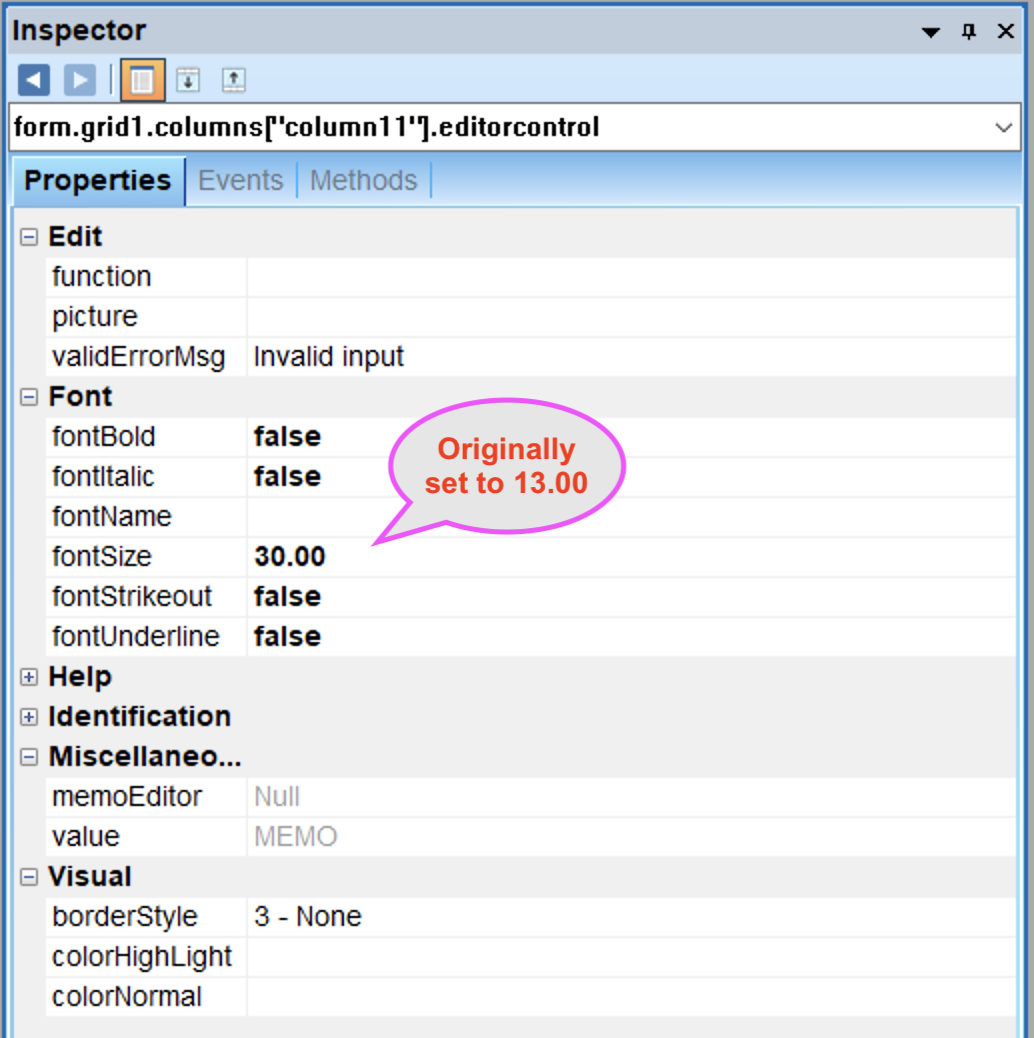
Task: Click the forward navigation arrow icon
Action: tap(80, 80)
